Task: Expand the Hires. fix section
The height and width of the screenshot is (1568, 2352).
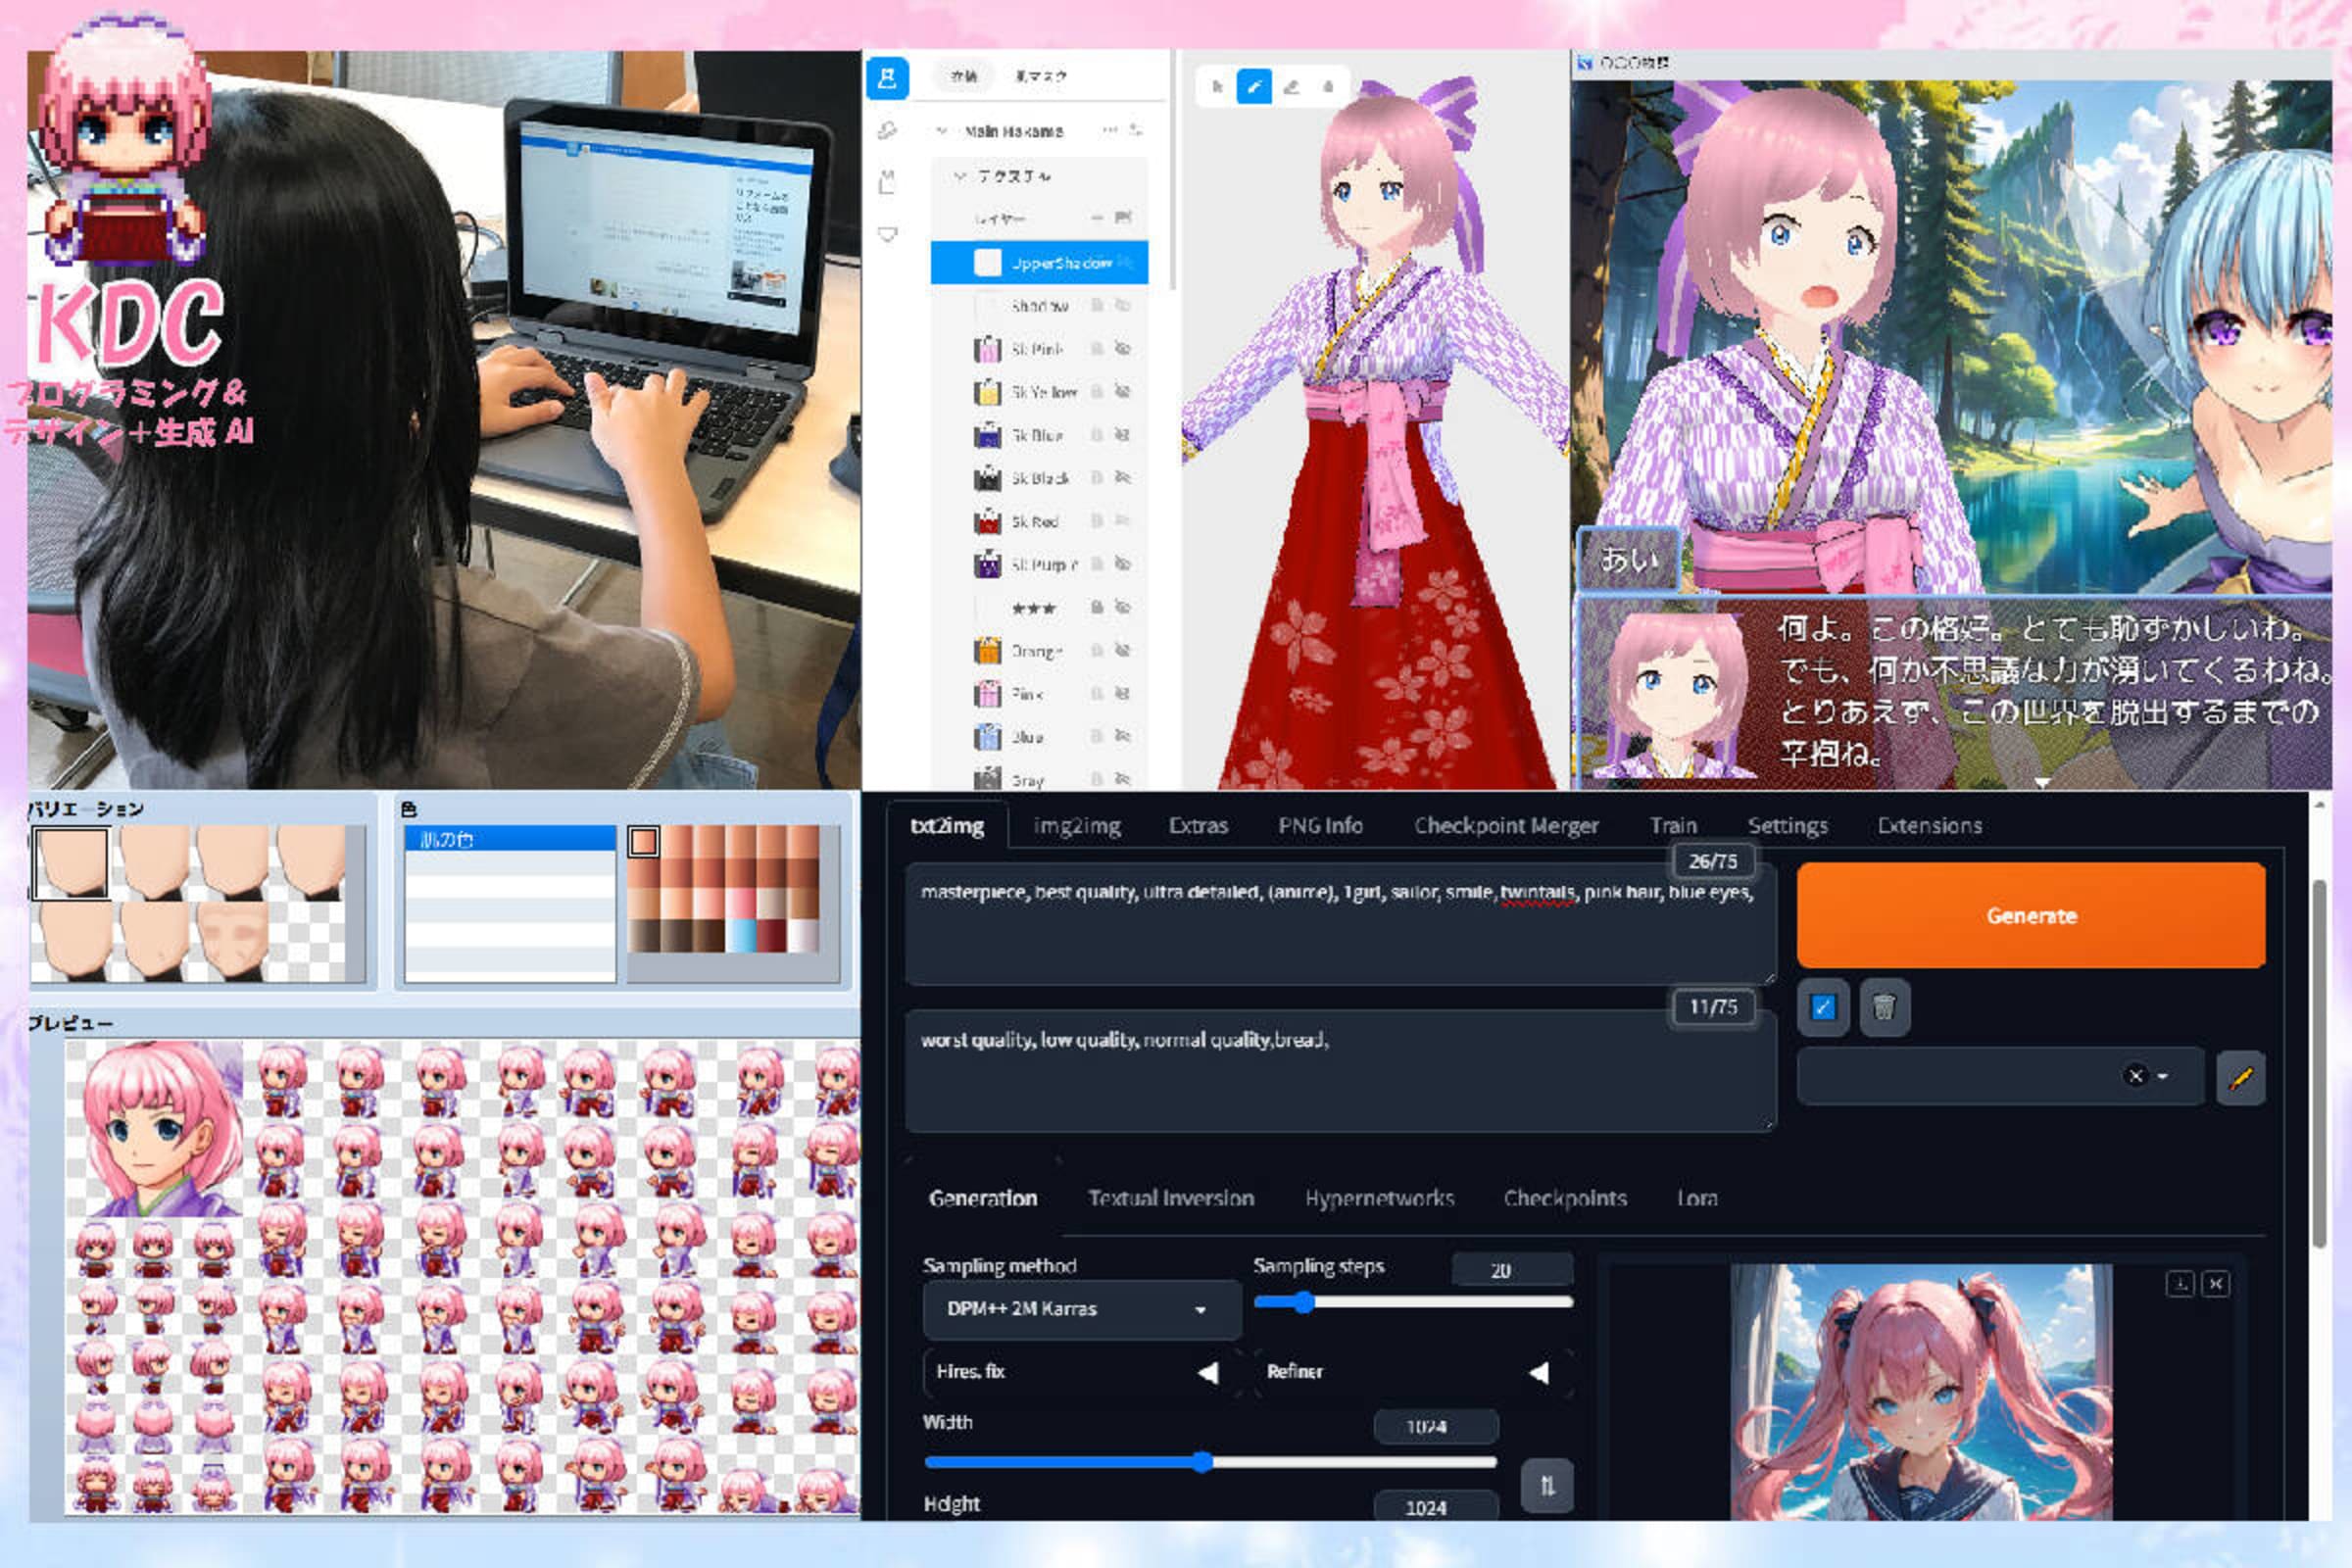Action: tap(1208, 1372)
